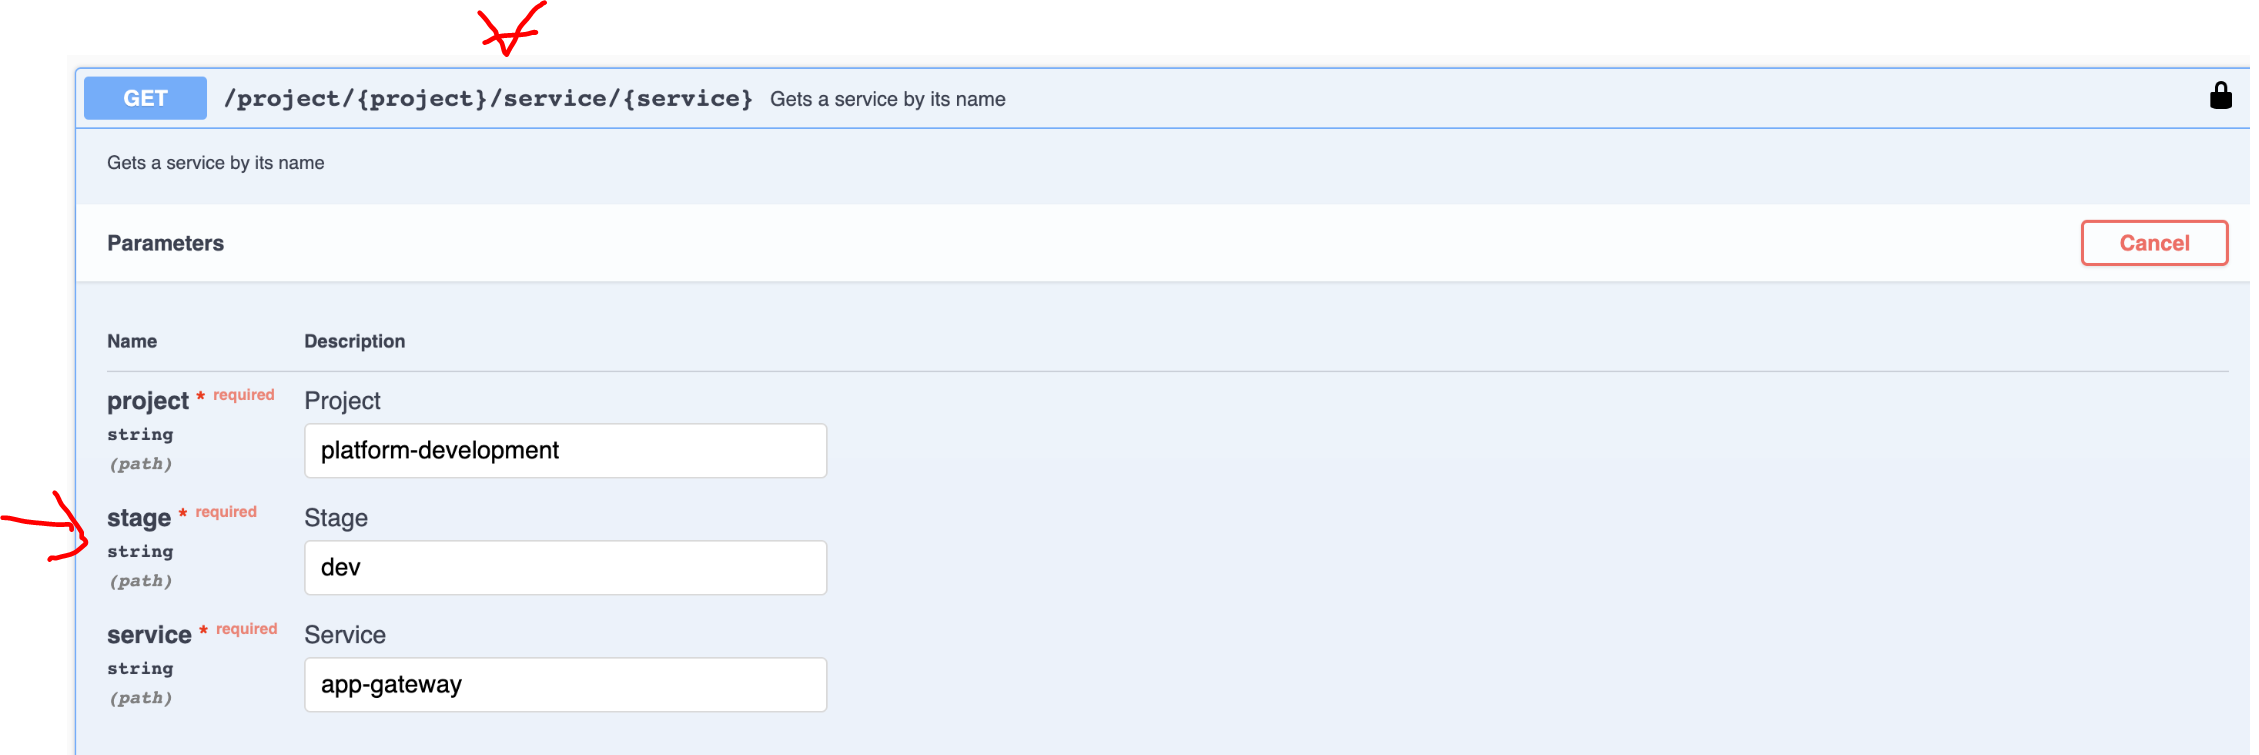Click the GET method badge

(x=144, y=97)
